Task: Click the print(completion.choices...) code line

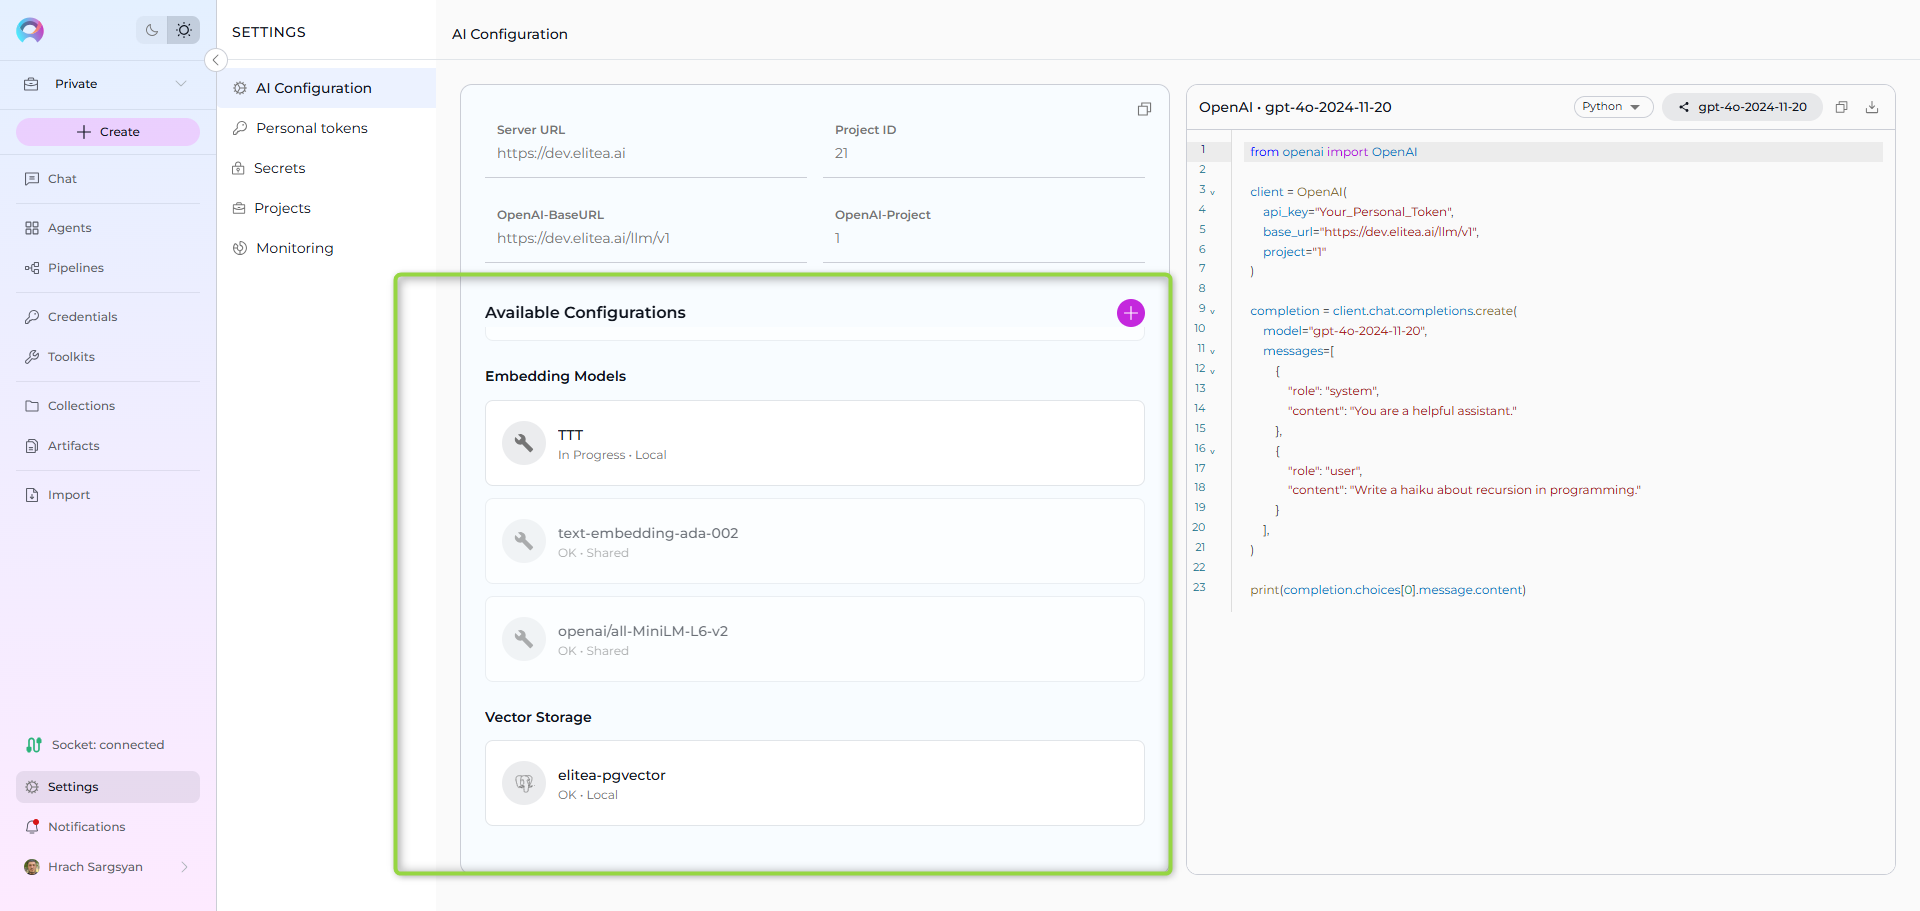Action: tap(1388, 590)
